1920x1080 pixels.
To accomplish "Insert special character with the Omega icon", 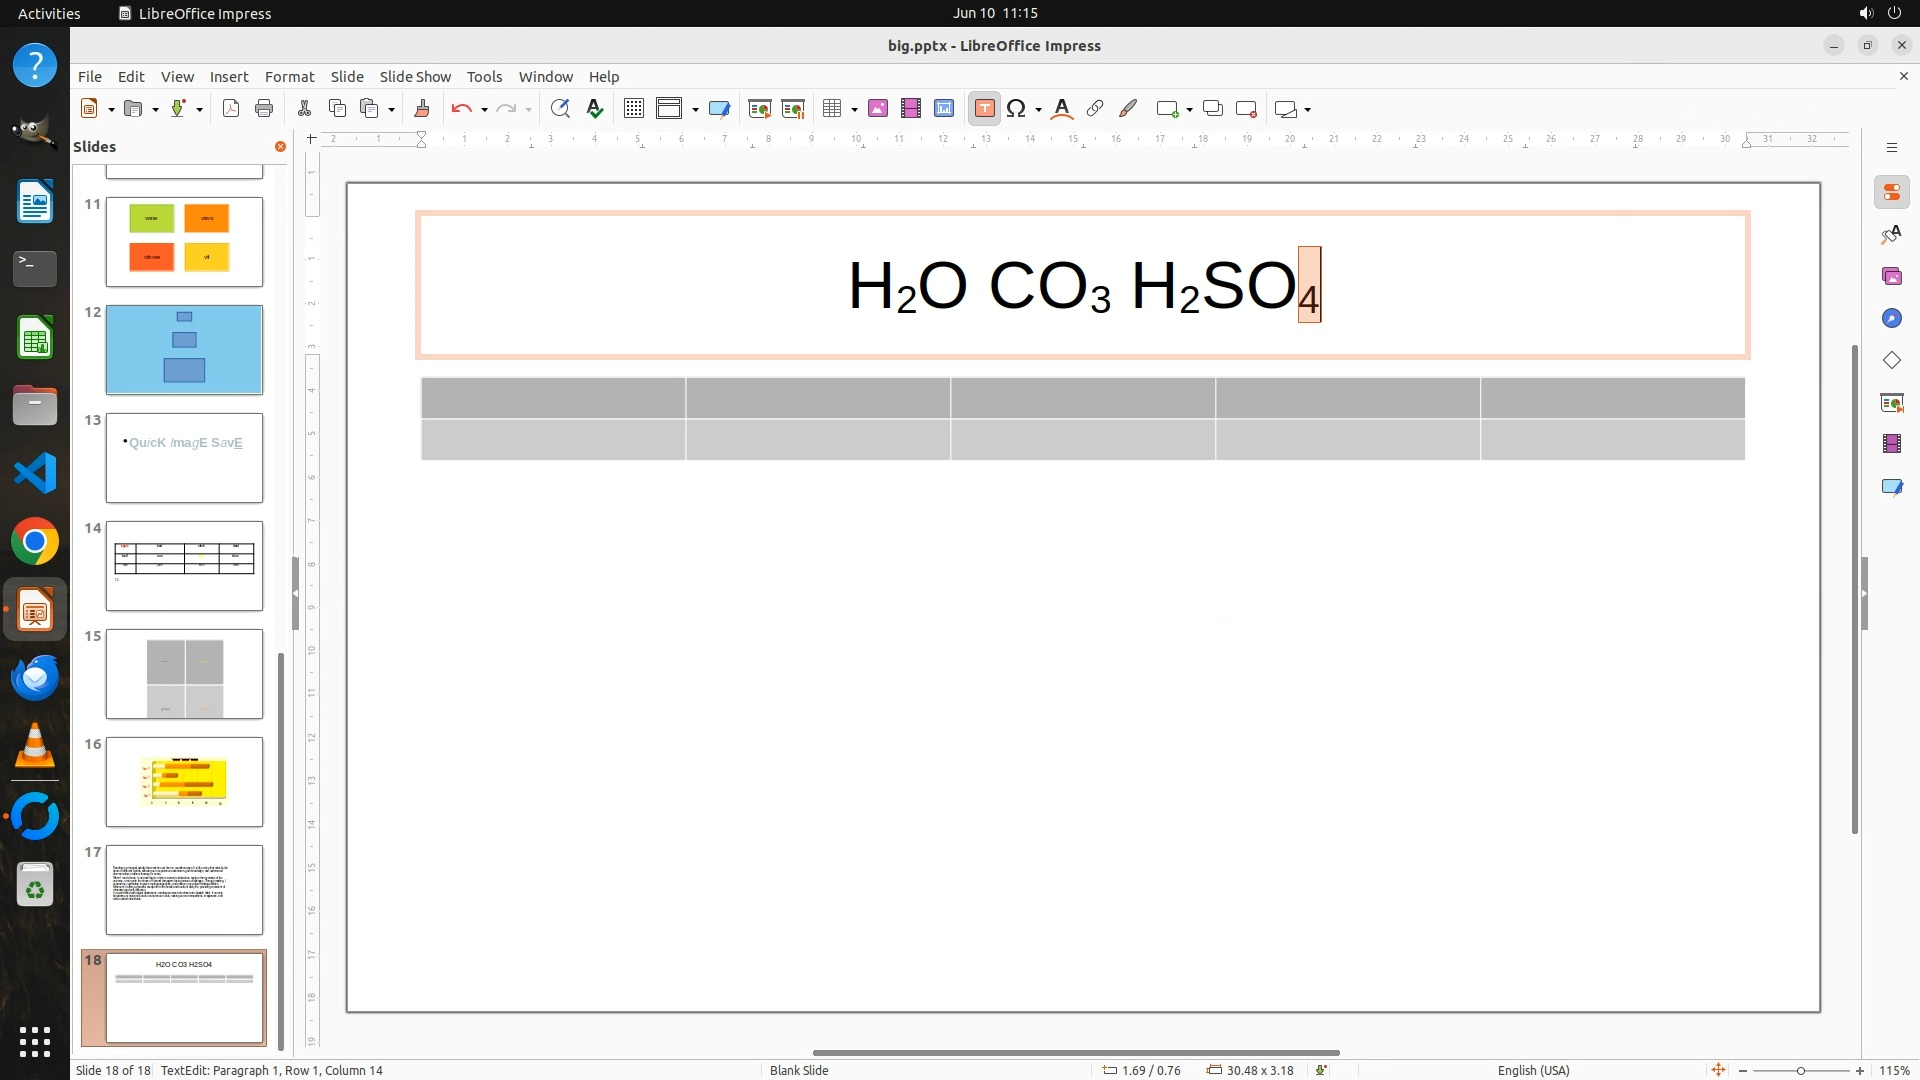I will pos(1016,109).
